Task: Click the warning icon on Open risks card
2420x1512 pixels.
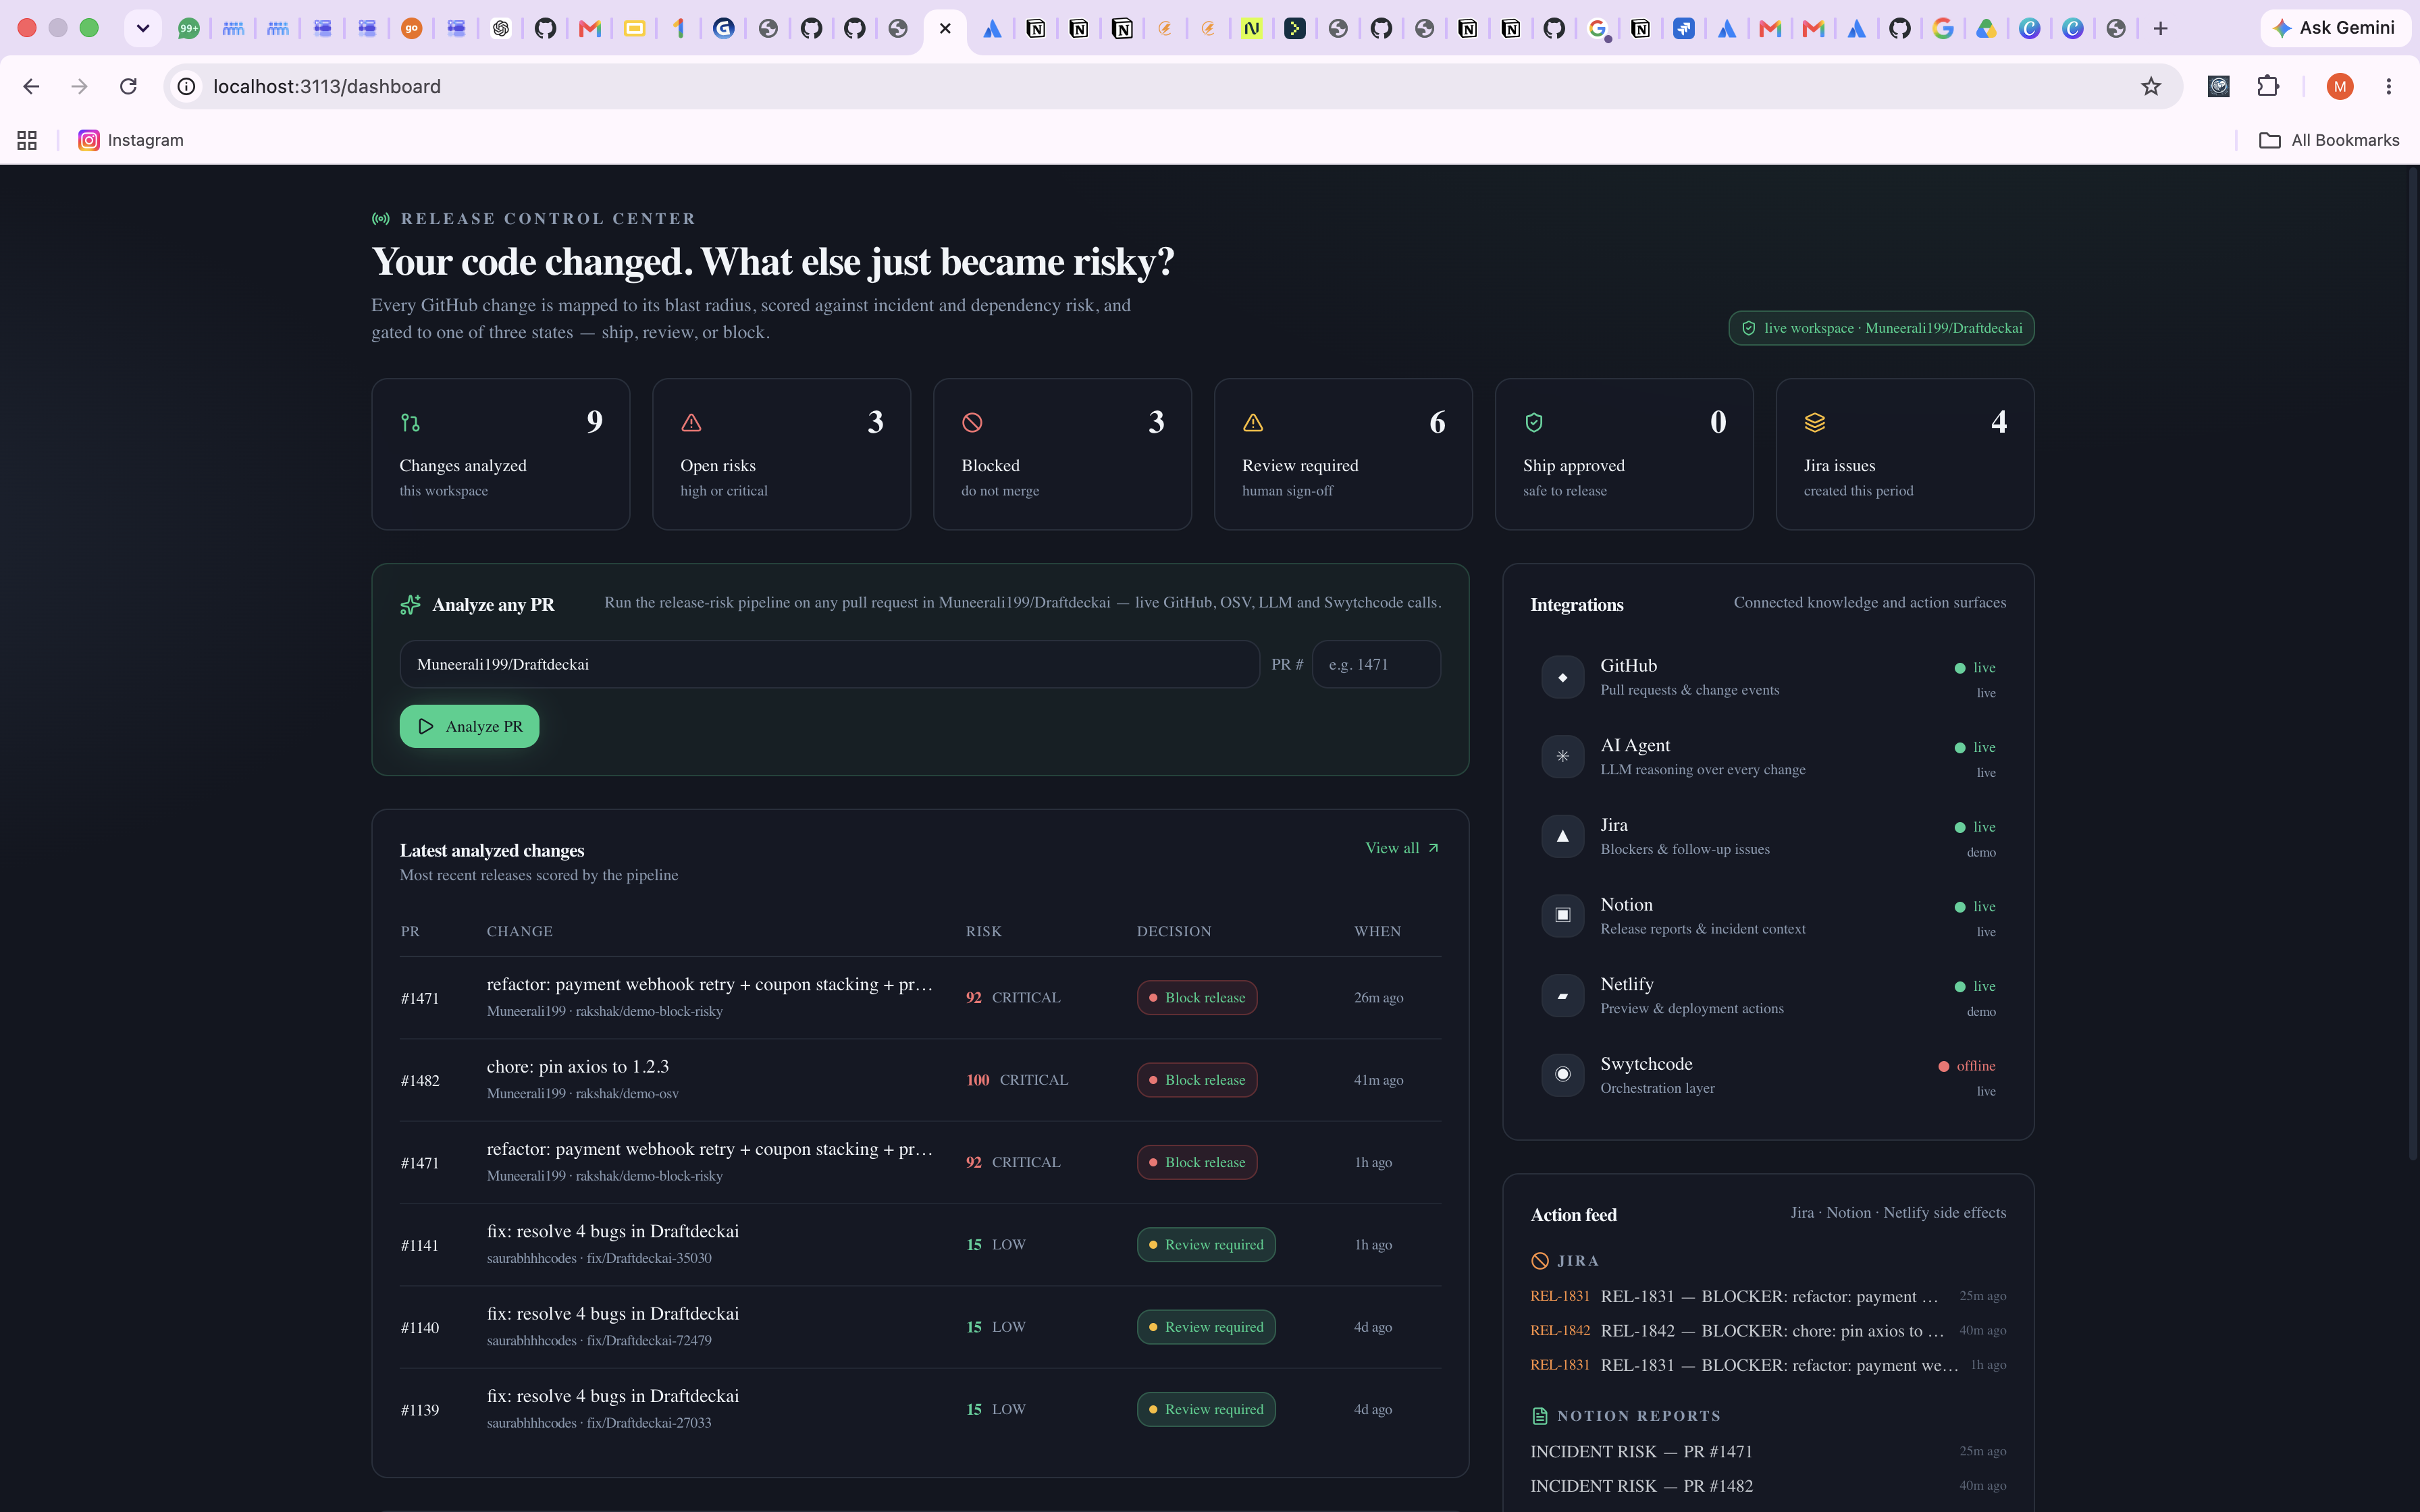Action: pos(691,423)
